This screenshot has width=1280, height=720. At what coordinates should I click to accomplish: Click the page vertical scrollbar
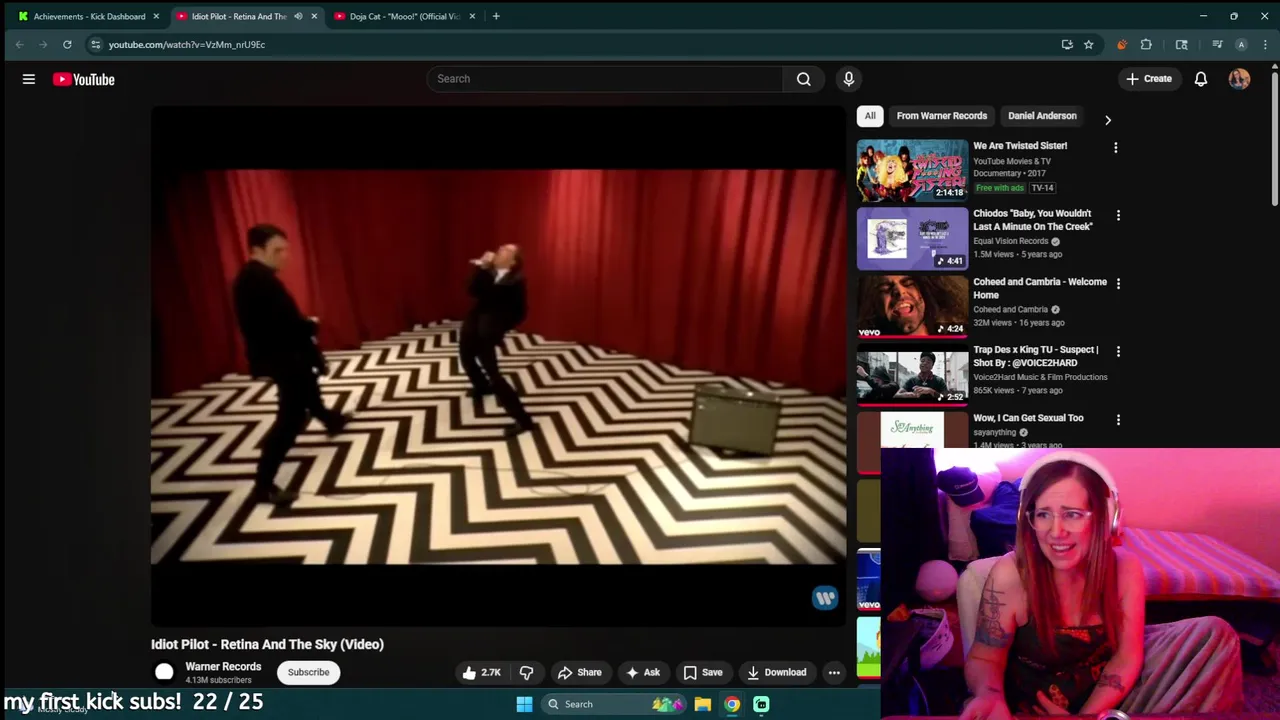pos(1274,140)
